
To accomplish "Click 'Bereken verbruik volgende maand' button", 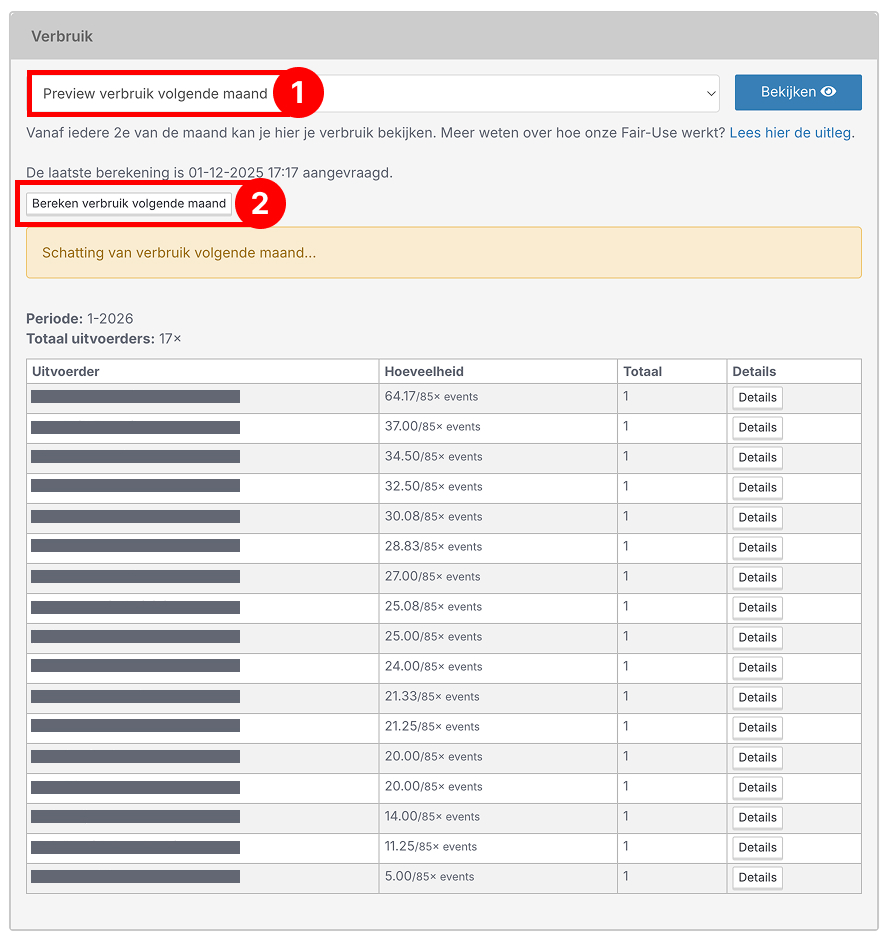I will (x=129, y=204).
